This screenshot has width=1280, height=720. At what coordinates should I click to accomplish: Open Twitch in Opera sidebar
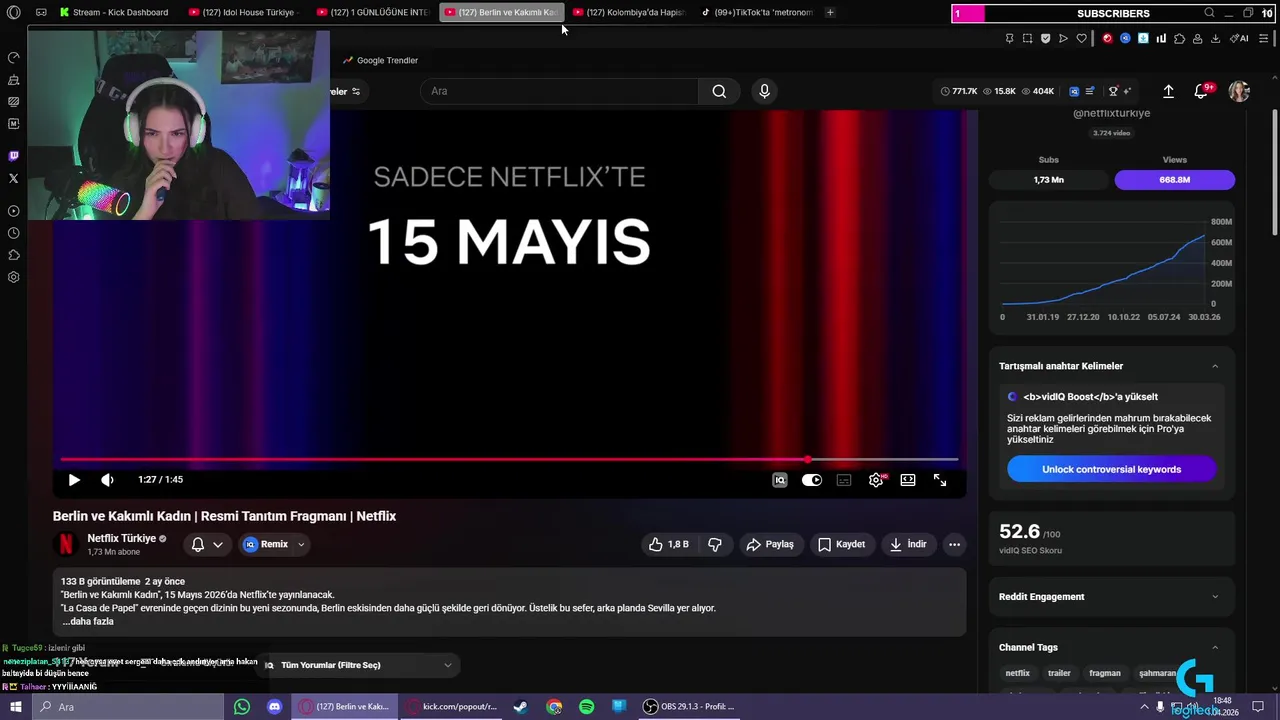(x=13, y=156)
